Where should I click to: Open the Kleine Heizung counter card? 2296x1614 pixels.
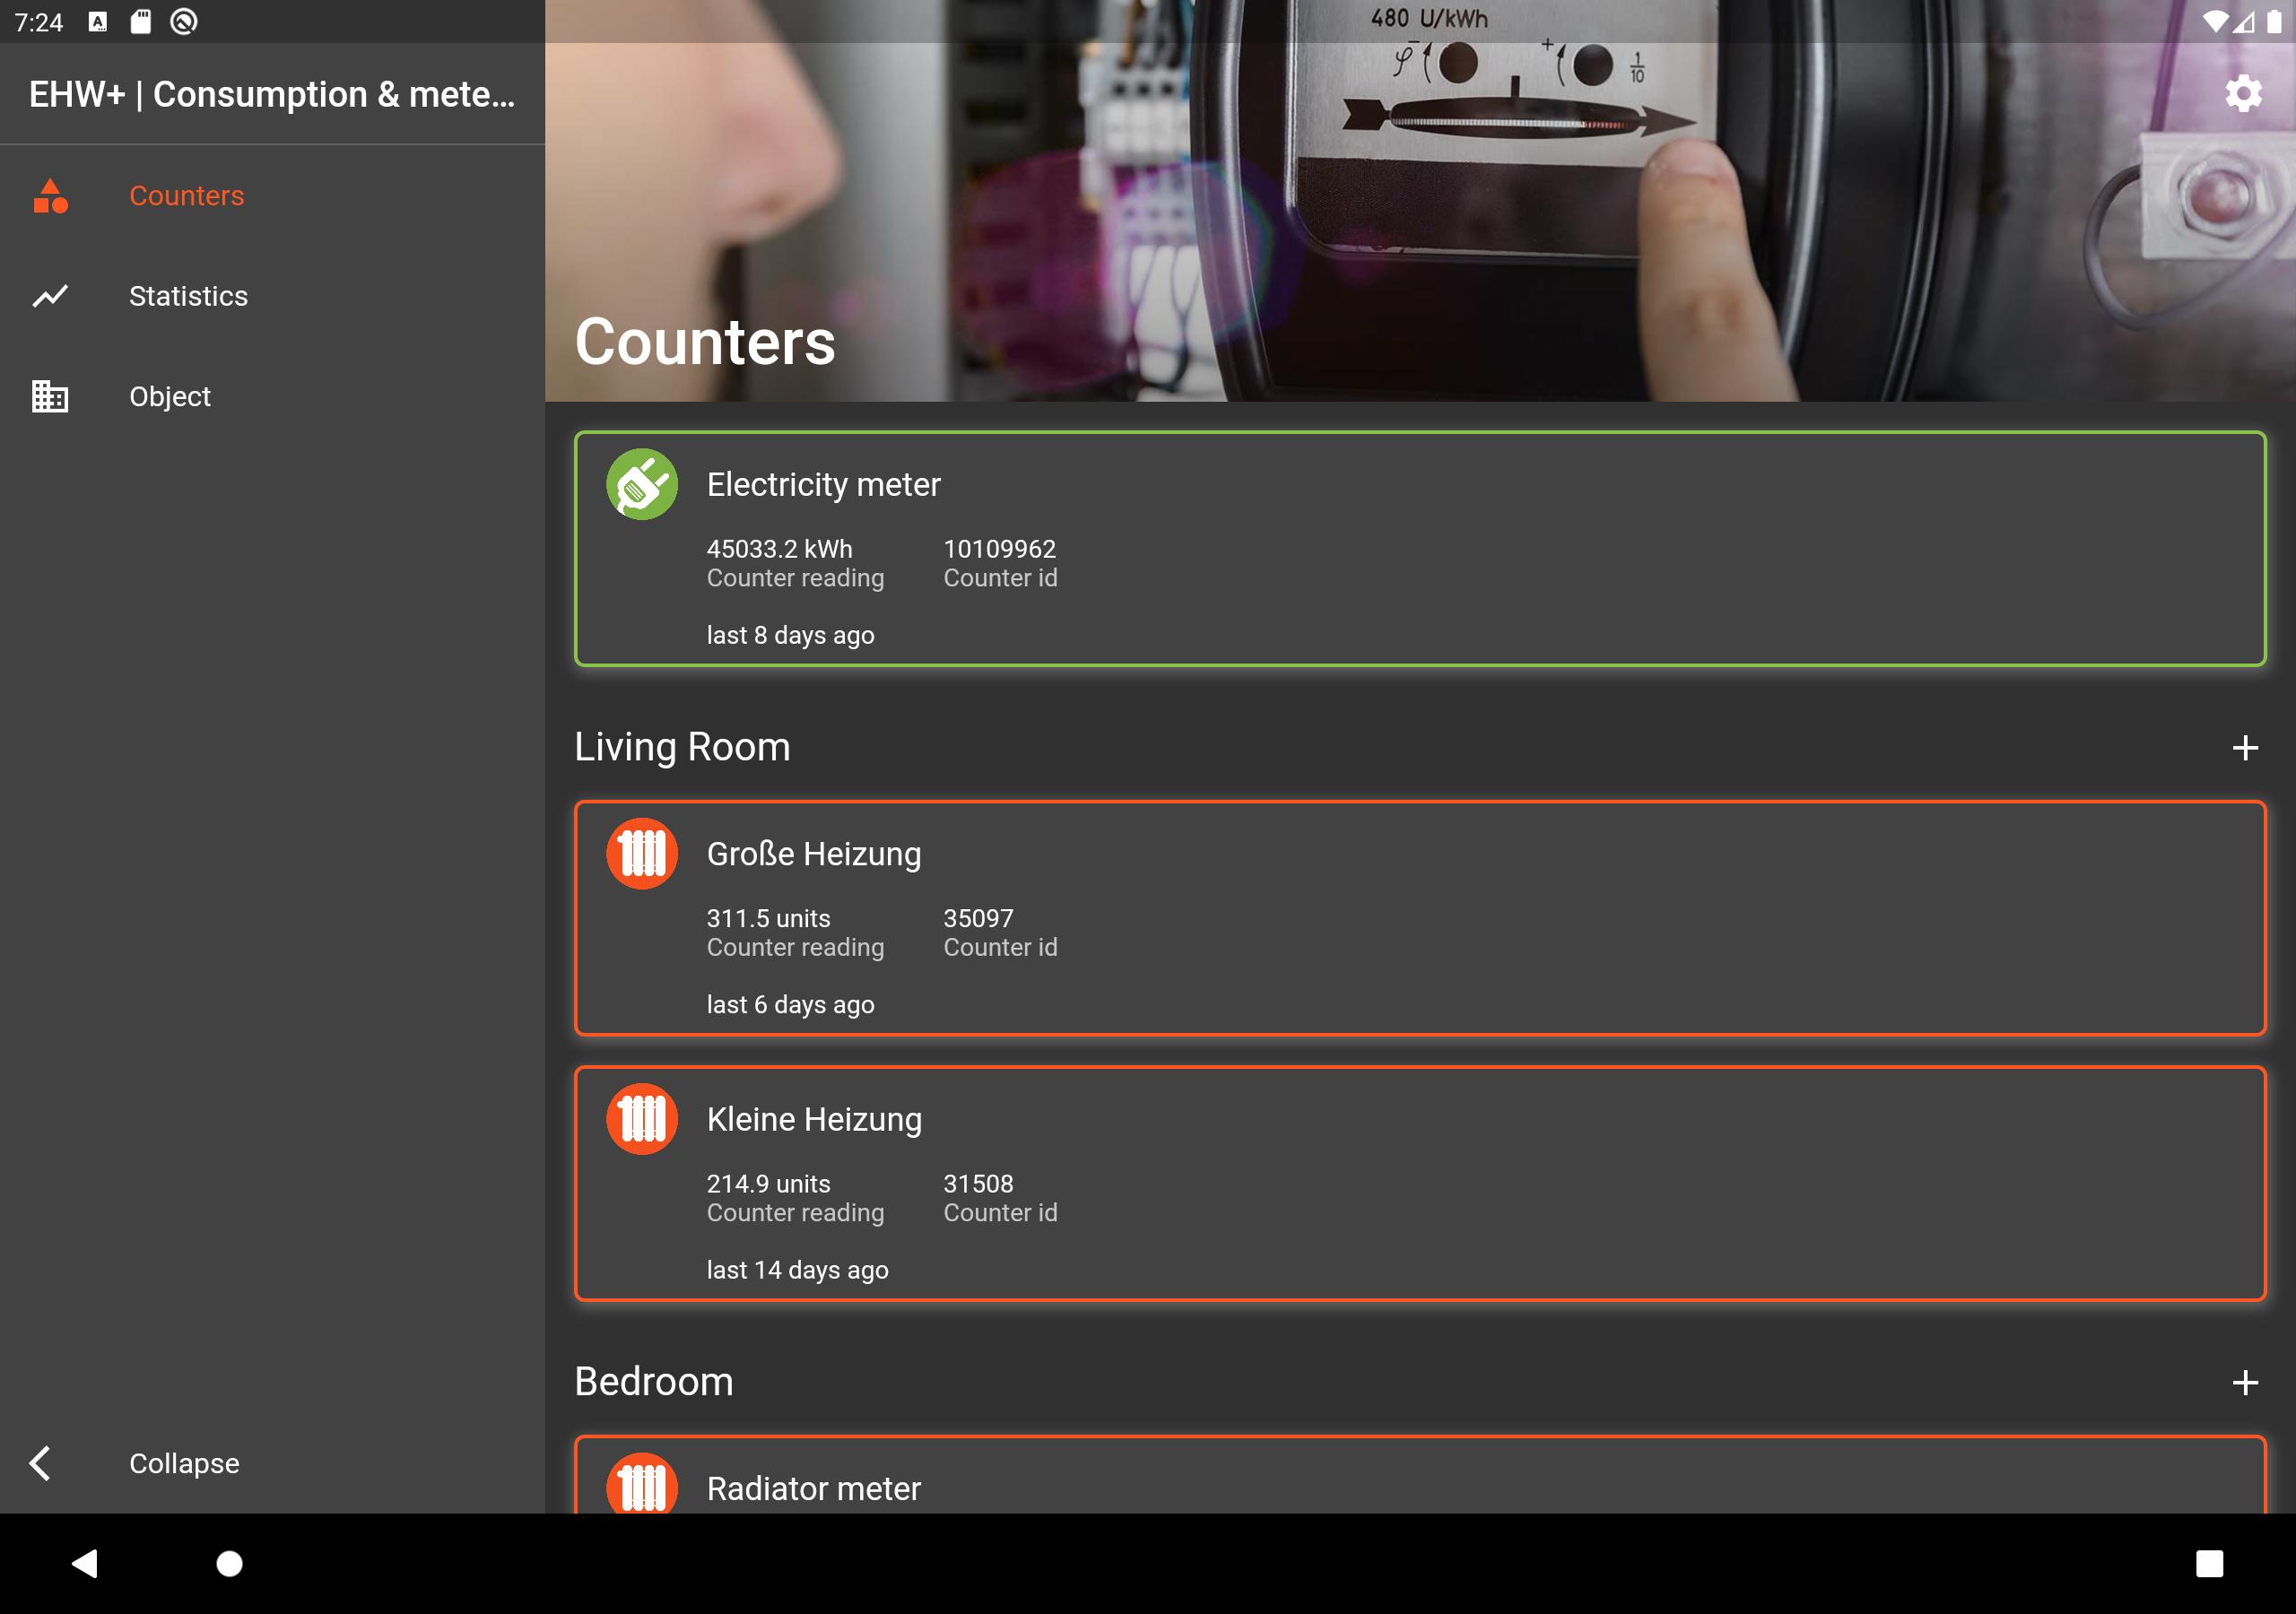[1420, 1183]
